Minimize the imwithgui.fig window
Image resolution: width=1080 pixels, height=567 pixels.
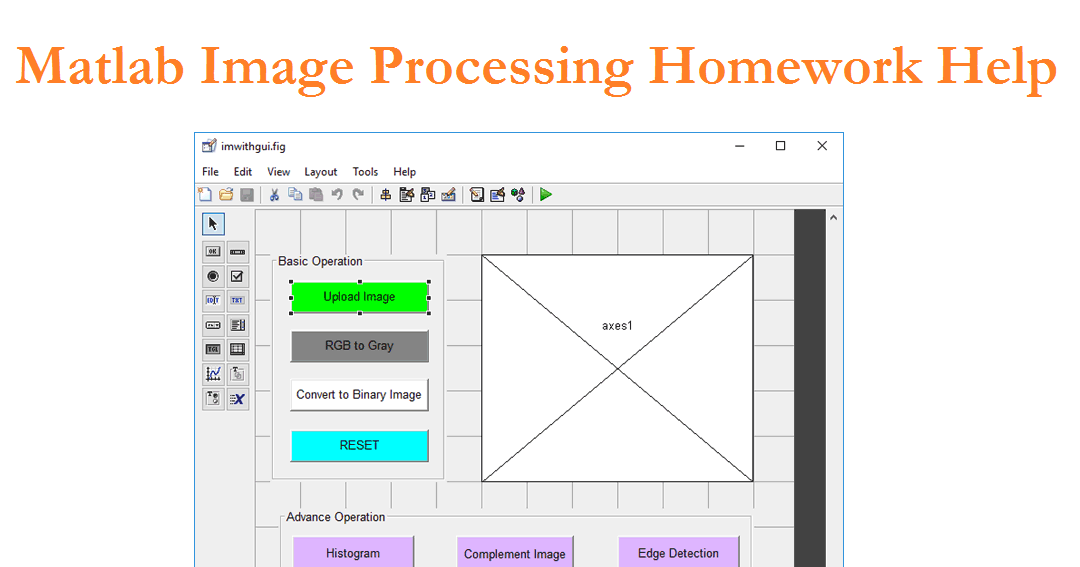[x=740, y=146]
